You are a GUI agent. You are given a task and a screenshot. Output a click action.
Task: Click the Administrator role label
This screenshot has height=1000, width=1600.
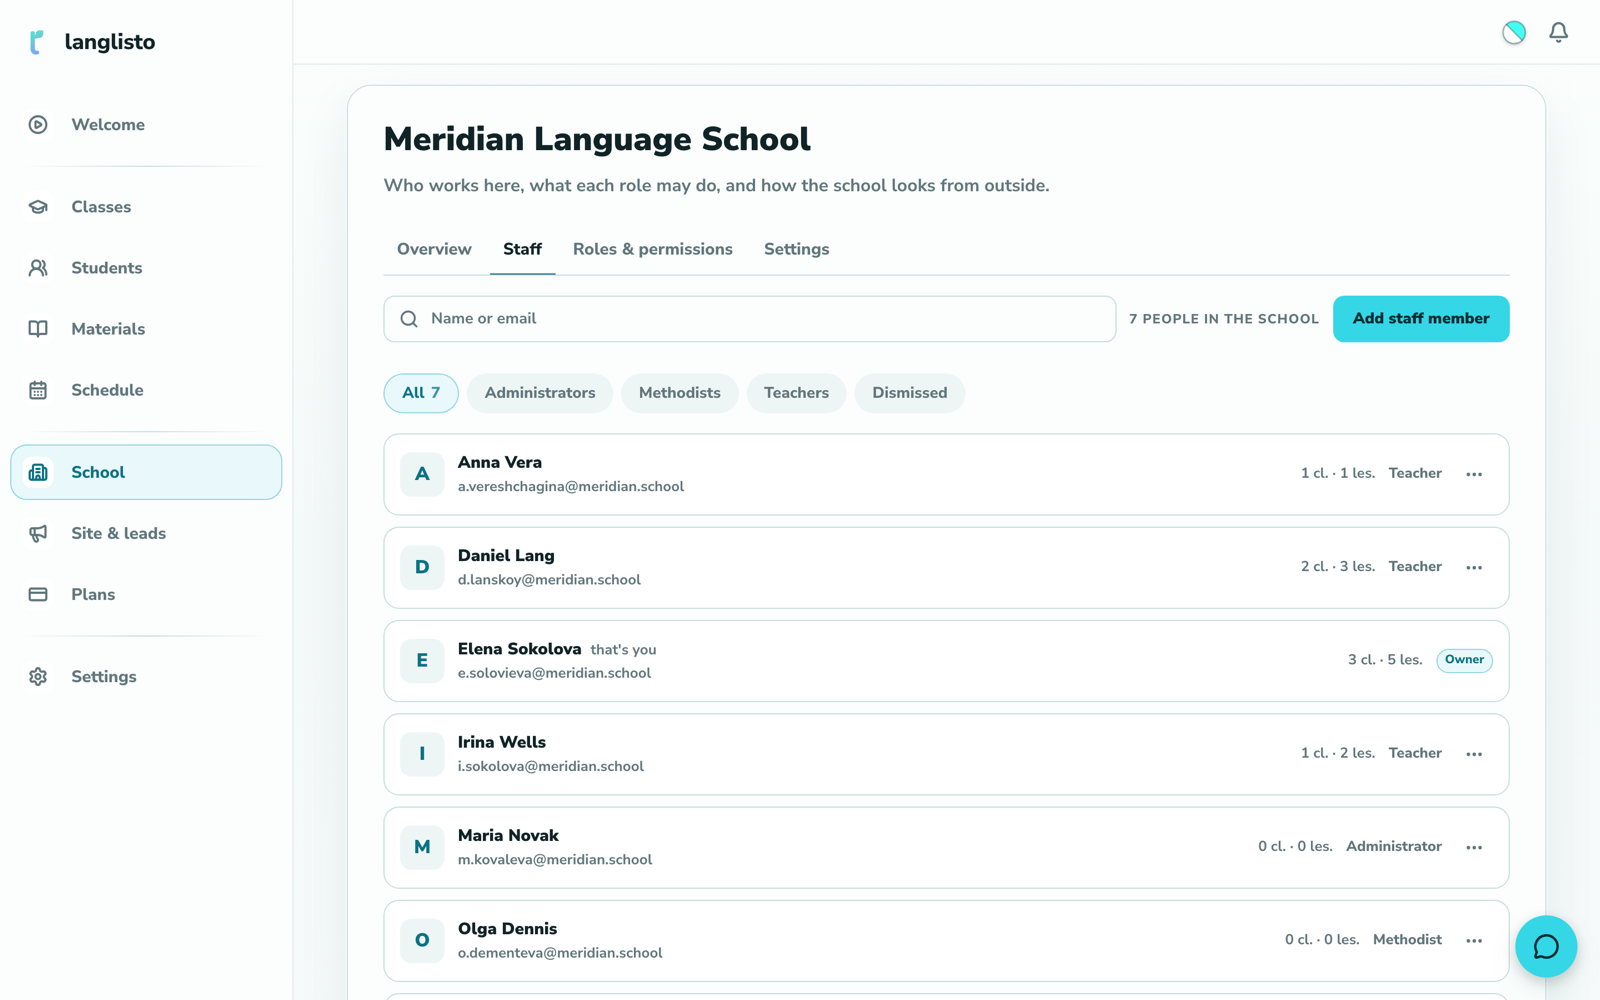[x=1394, y=846]
